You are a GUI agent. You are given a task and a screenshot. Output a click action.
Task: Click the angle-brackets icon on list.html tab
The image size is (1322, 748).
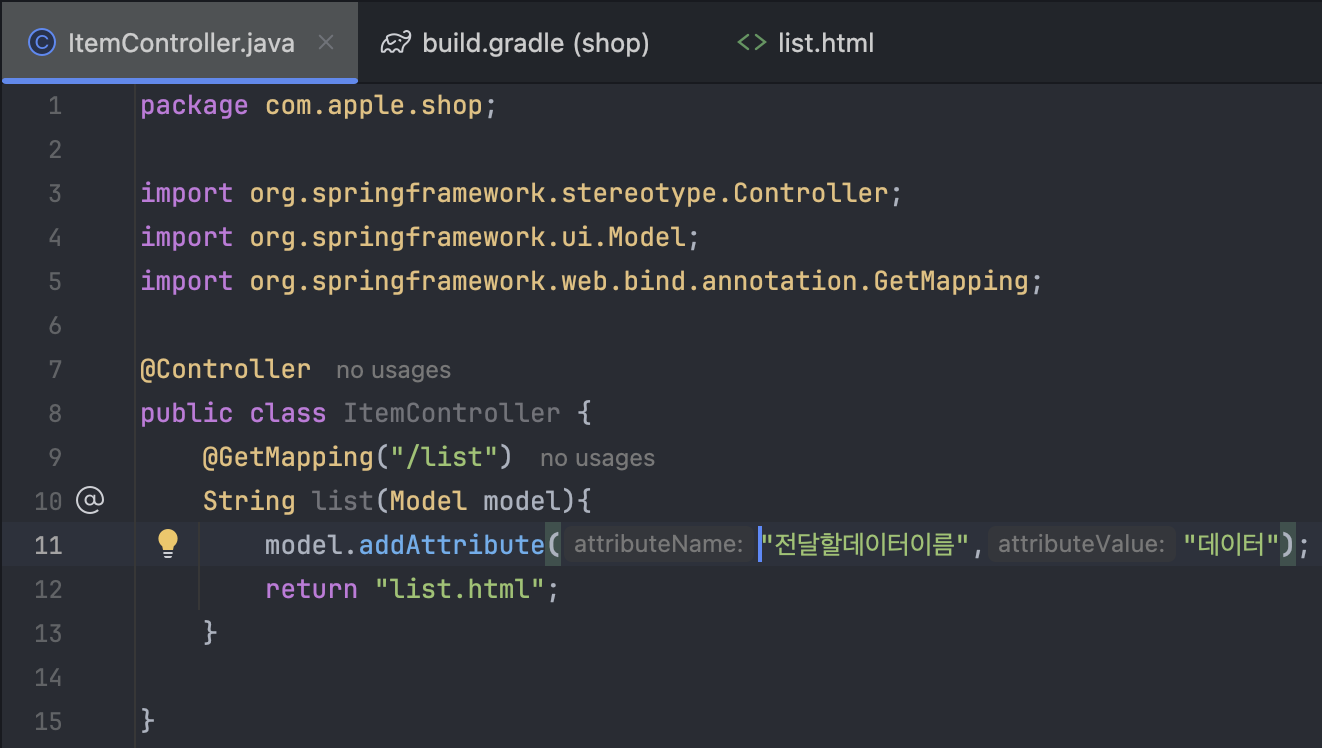pyautogui.click(x=751, y=43)
